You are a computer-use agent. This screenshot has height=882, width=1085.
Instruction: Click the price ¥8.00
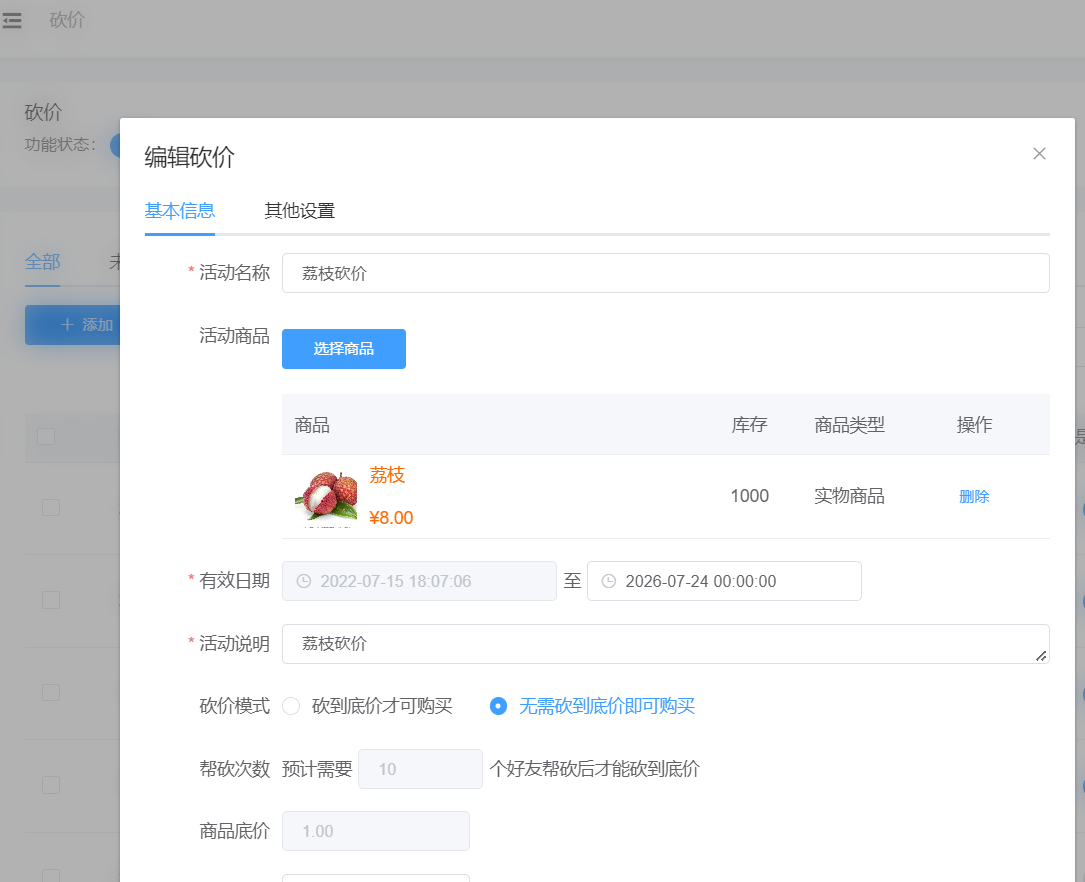pos(391,518)
